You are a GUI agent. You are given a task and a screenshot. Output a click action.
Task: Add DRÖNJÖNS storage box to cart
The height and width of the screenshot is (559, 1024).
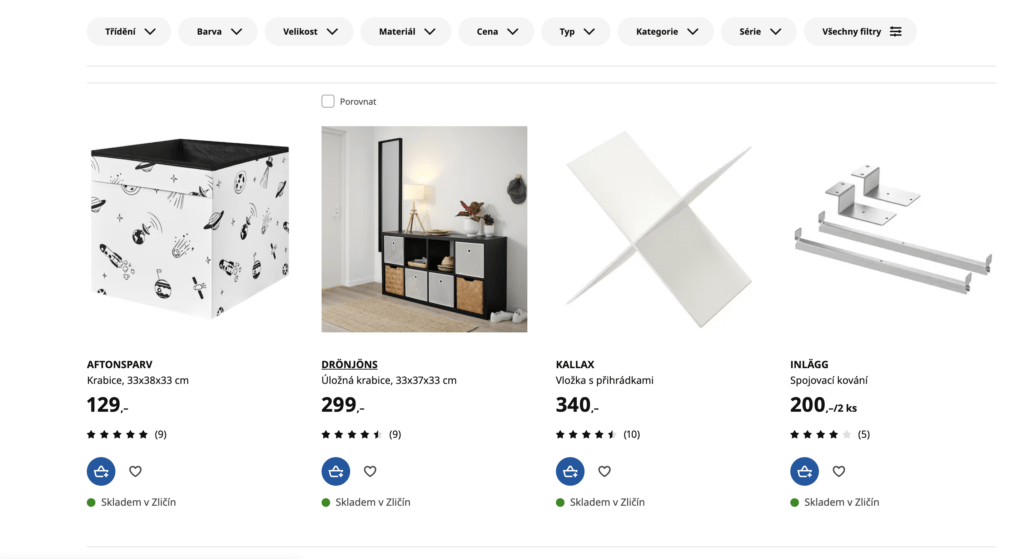(336, 471)
